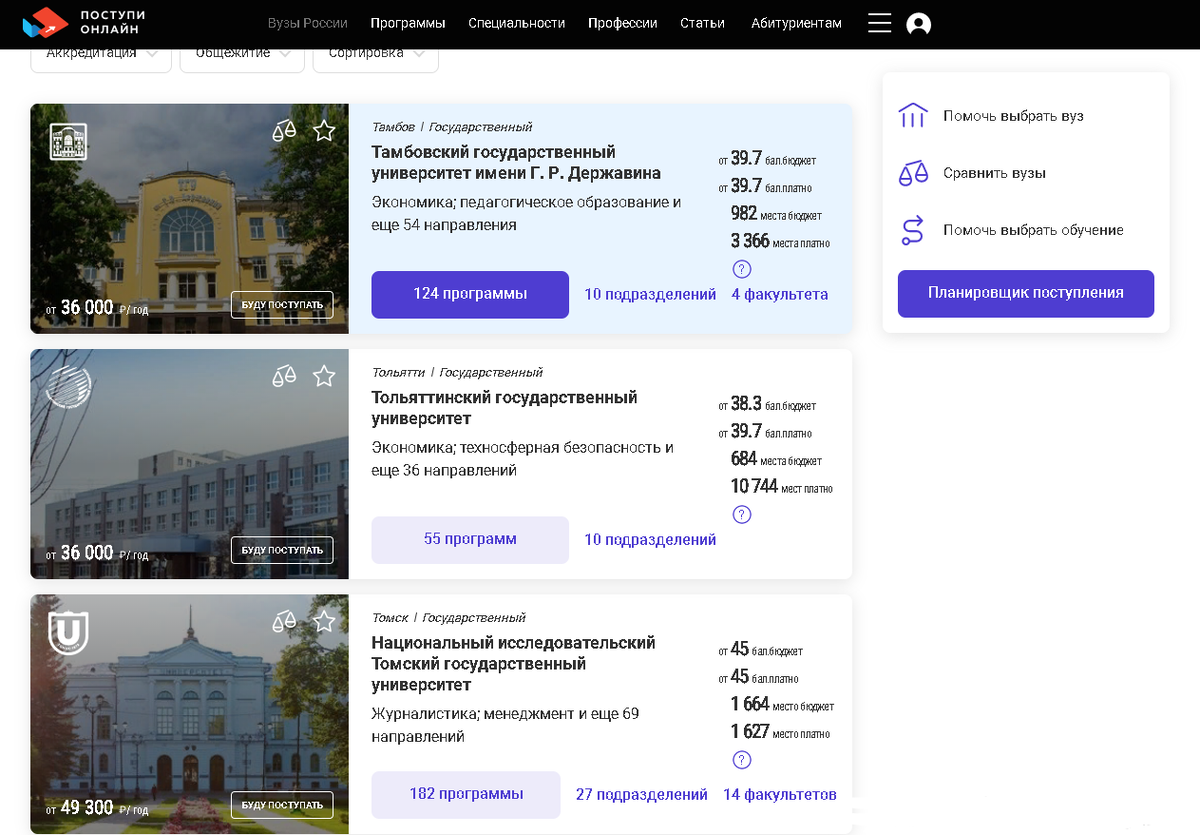Click the 182 программы button
Screen dimensions: 1200x835
click(x=466, y=795)
